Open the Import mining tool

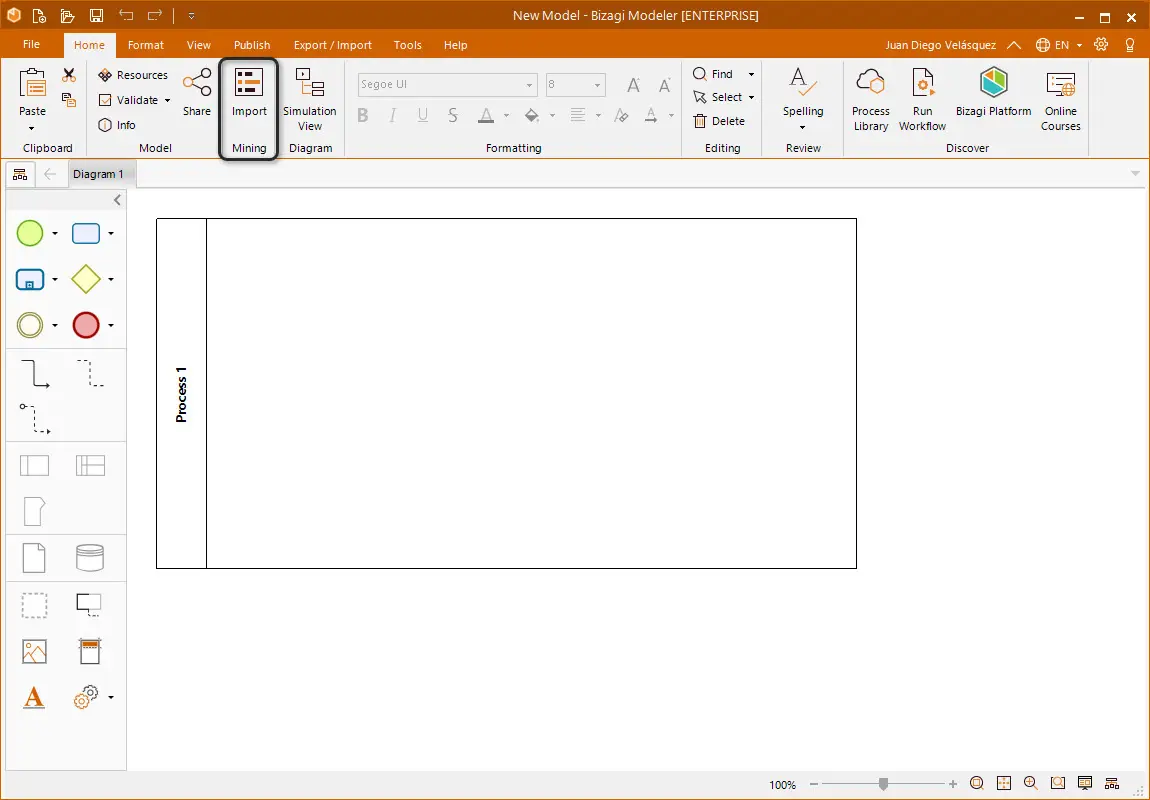point(249,93)
